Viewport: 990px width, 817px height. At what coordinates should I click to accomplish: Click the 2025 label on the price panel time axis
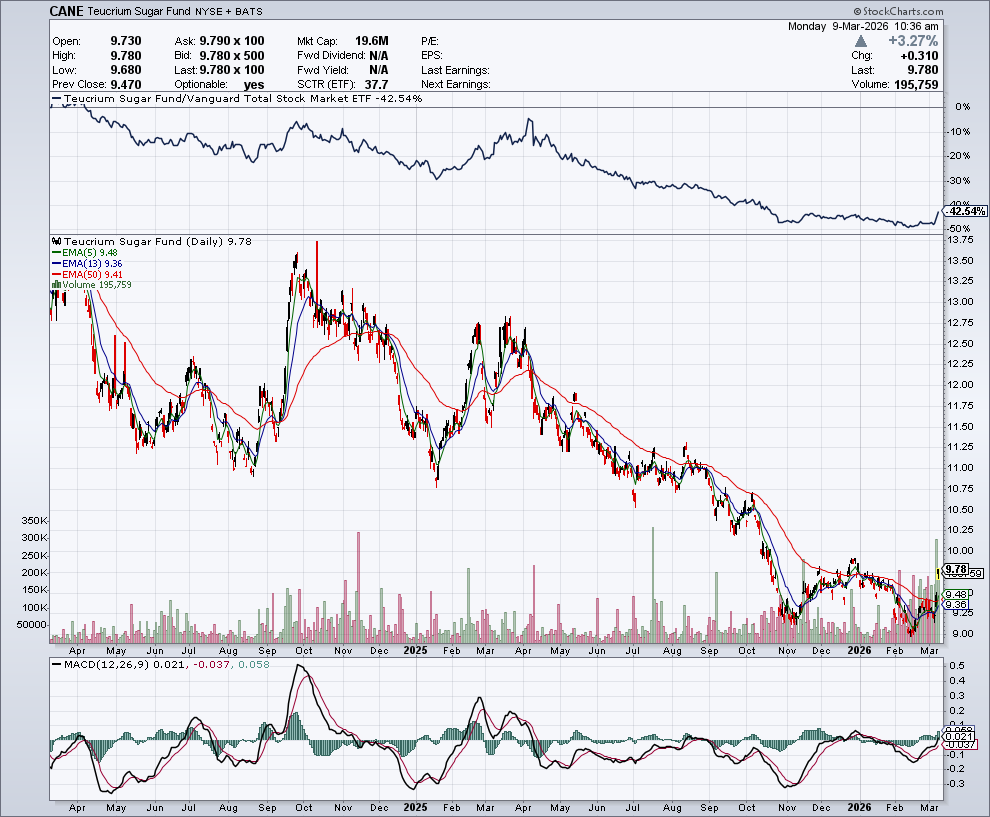tap(415, 650)
